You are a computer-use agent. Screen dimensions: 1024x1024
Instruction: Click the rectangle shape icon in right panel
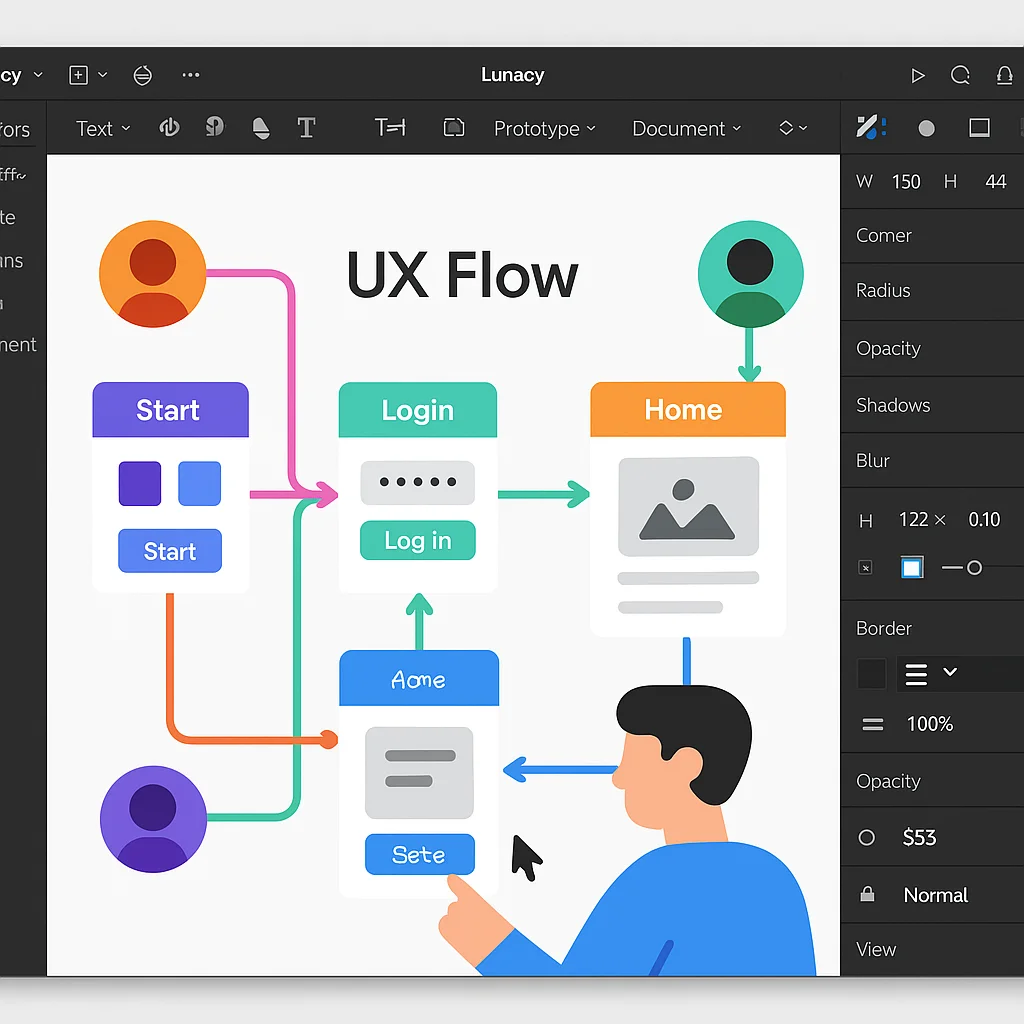979,128
